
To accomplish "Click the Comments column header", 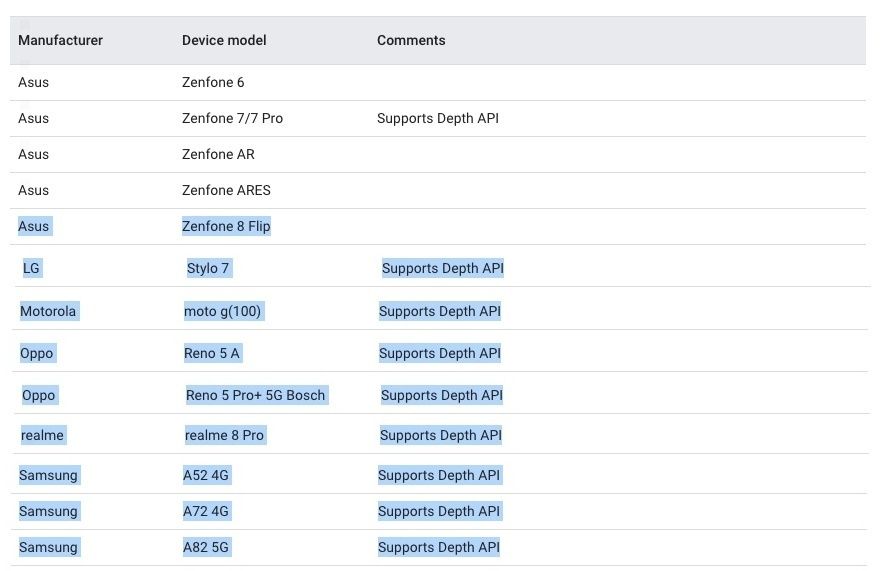I will pyautogui.click(x=411, y=41).
